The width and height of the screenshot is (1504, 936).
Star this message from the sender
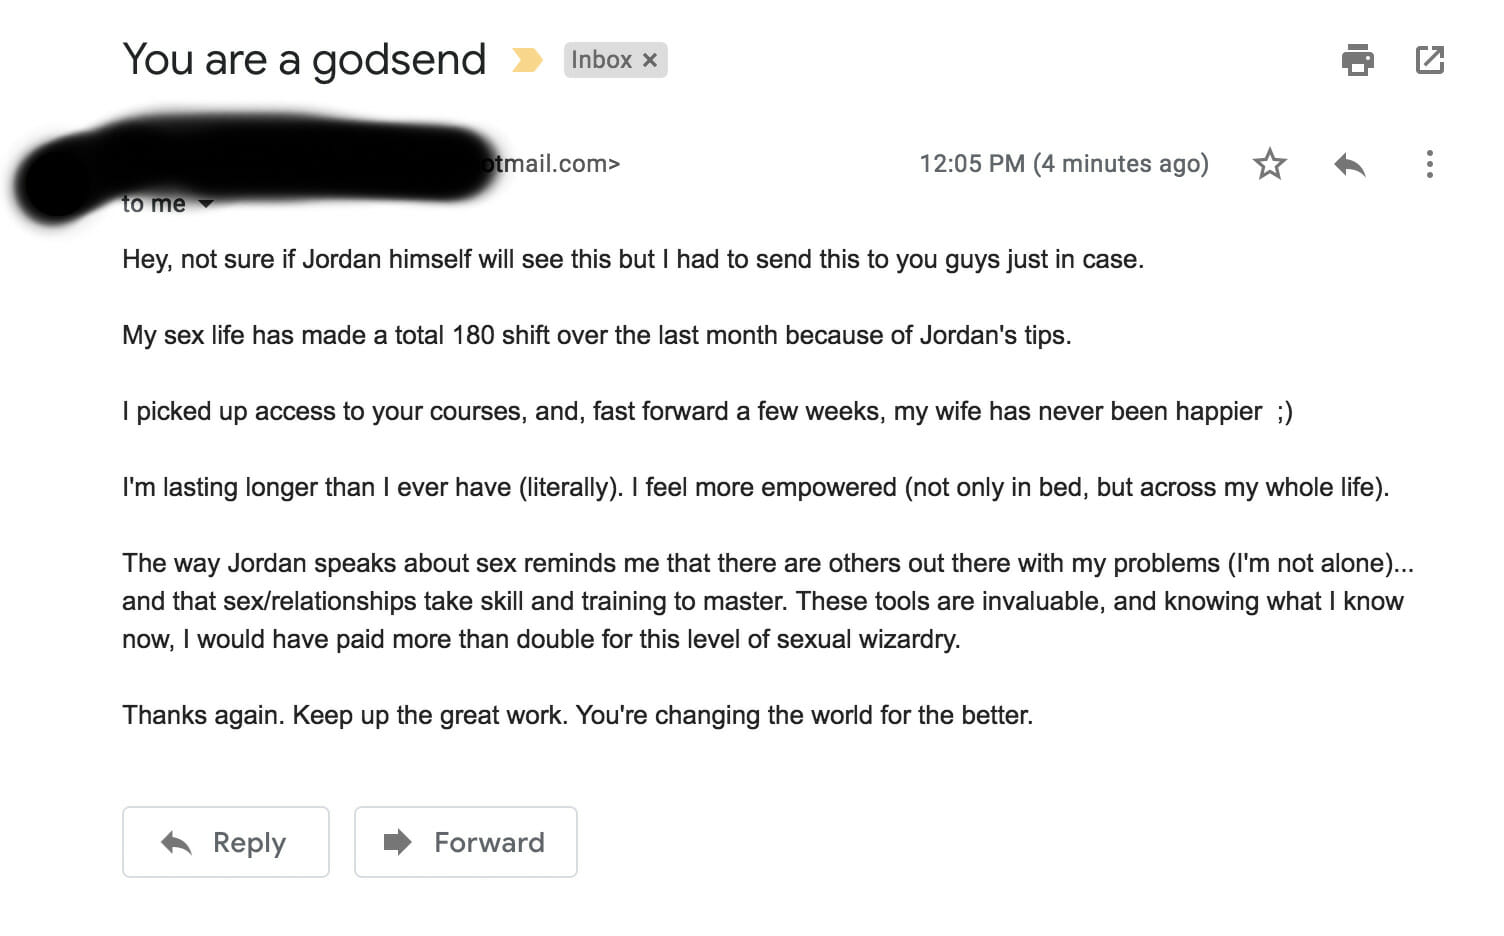[x=1269, y=163]
